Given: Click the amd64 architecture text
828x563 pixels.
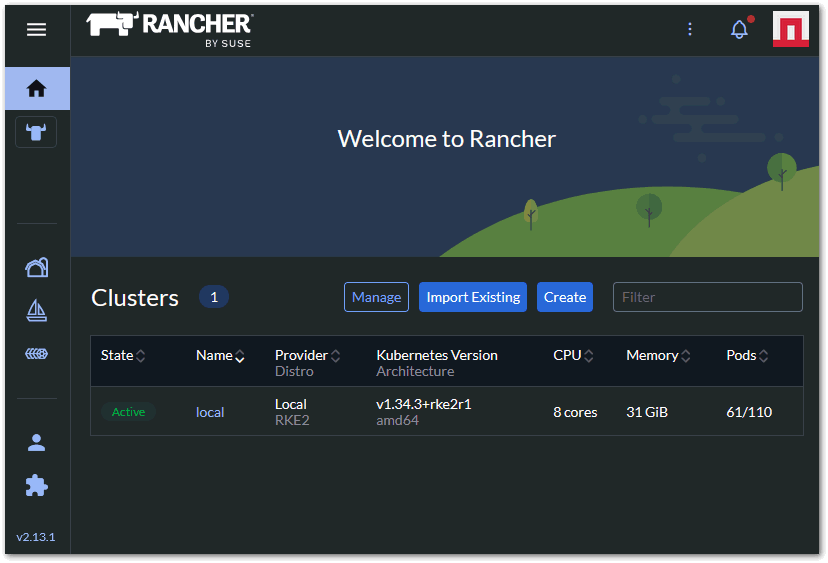Looking at the screenshot, I should (397, 420).
